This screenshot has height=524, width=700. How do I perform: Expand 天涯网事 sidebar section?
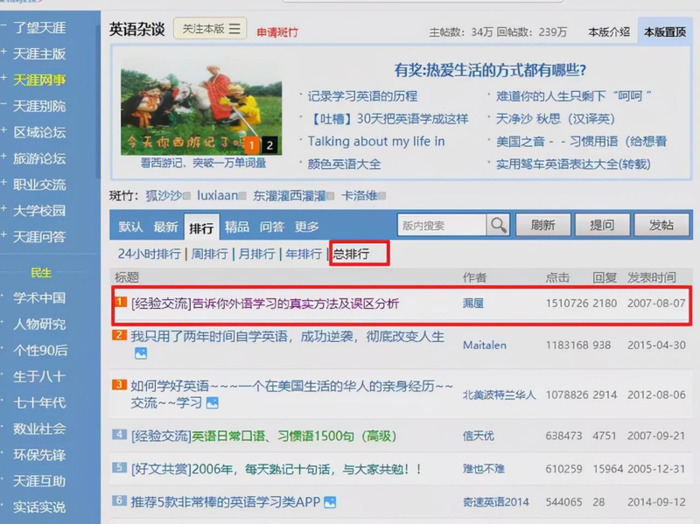4,78
